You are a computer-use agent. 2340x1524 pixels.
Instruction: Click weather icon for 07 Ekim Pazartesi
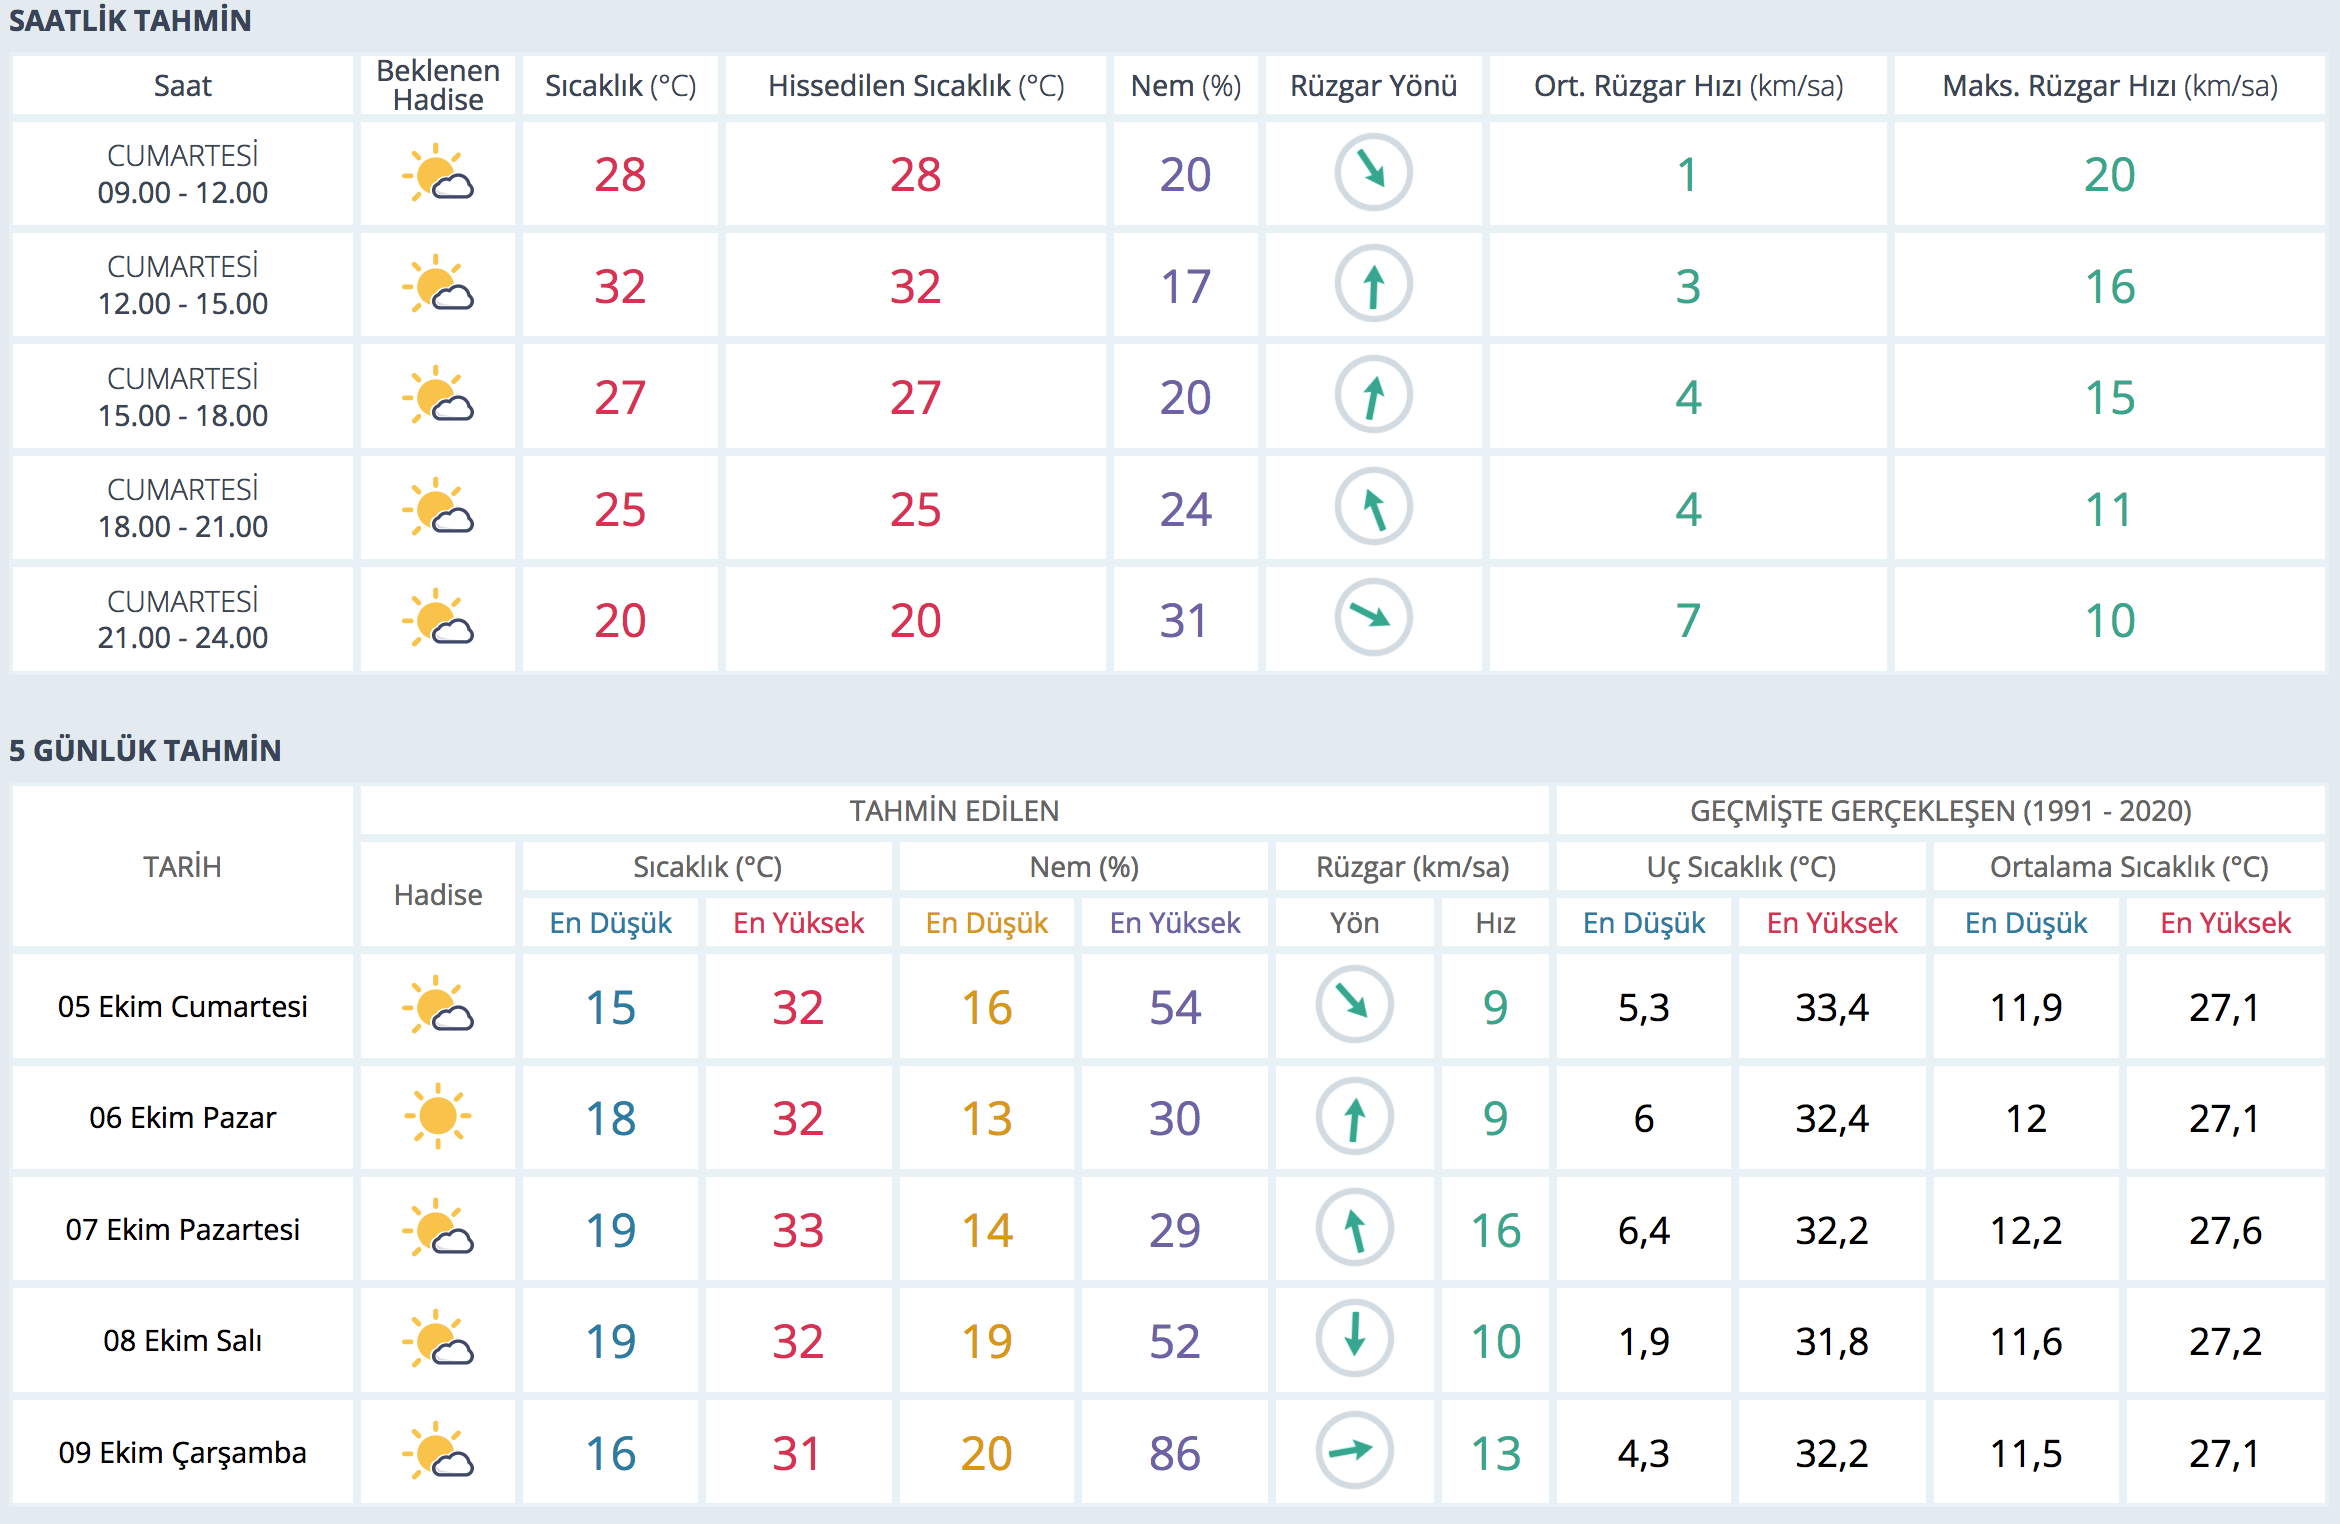[x=438, y=1228]
